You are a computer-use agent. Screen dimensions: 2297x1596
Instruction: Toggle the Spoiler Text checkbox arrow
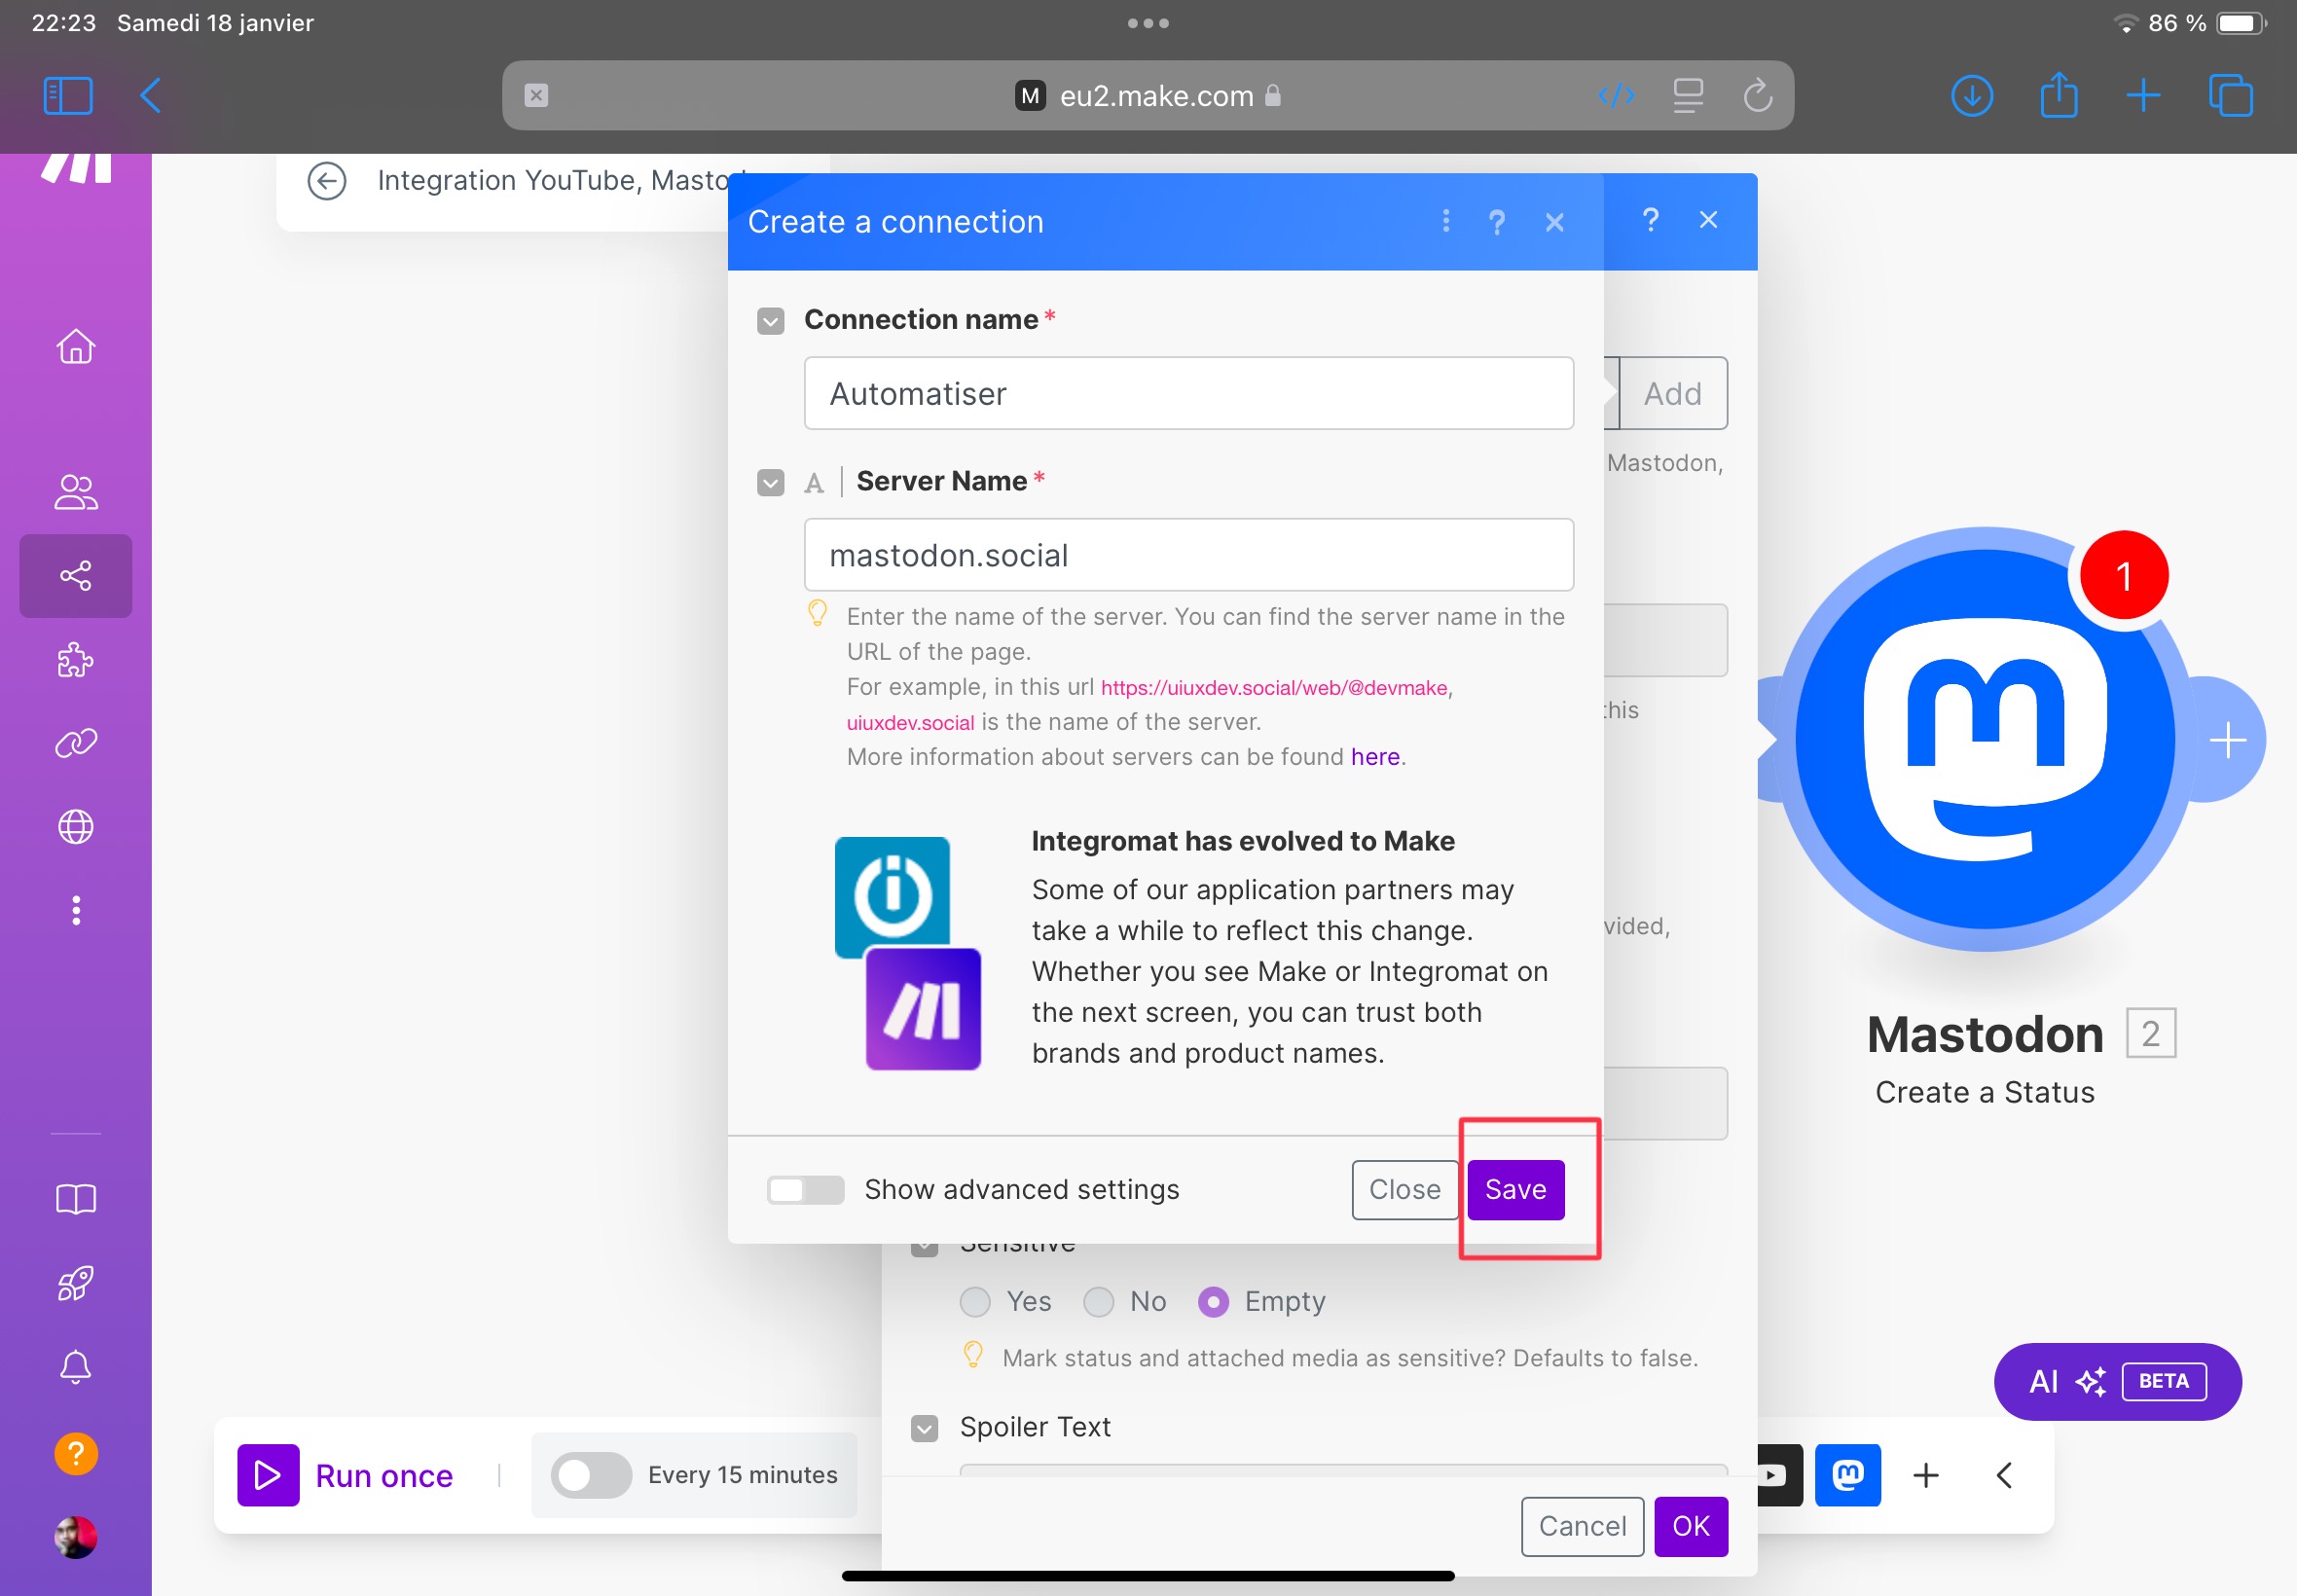(x=924, y=1427)
